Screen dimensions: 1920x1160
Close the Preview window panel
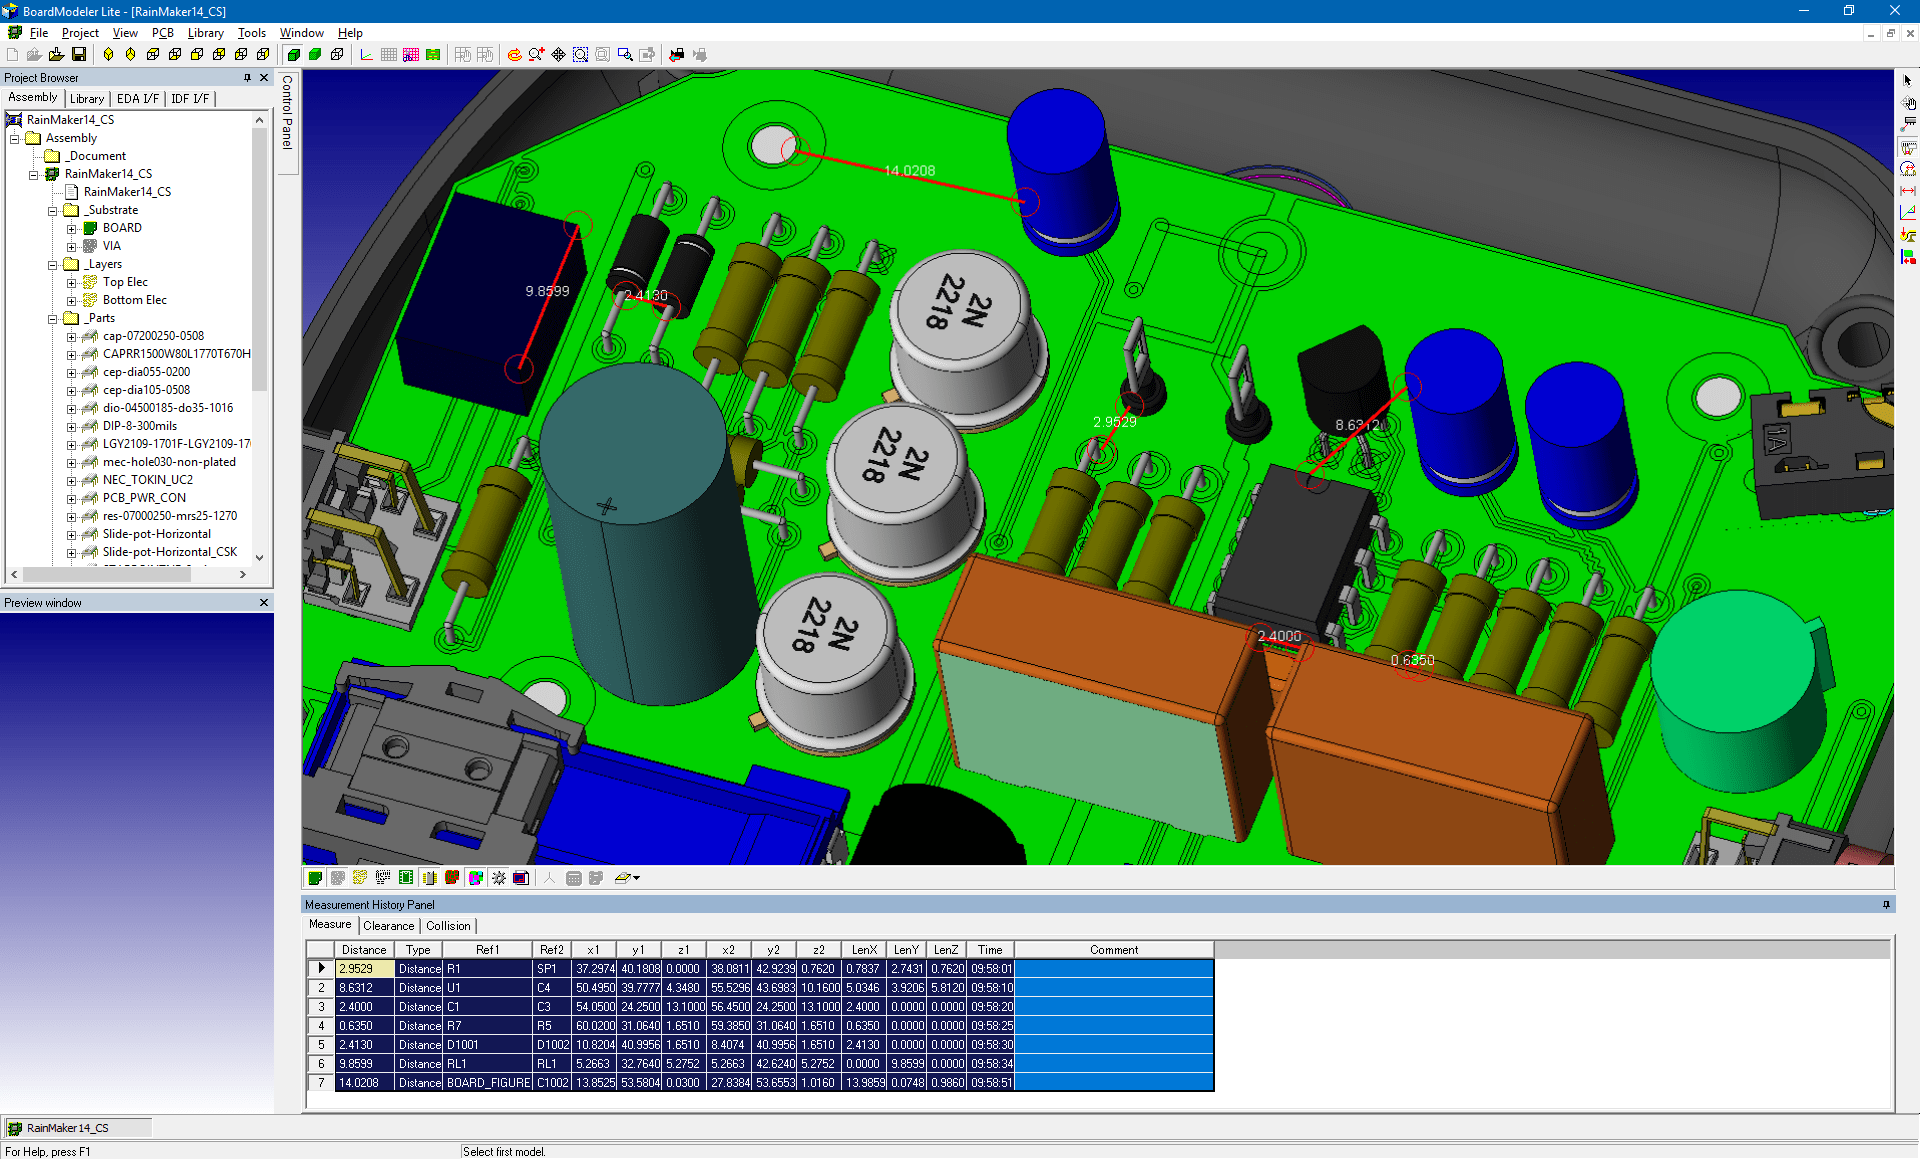coord(264,602)
